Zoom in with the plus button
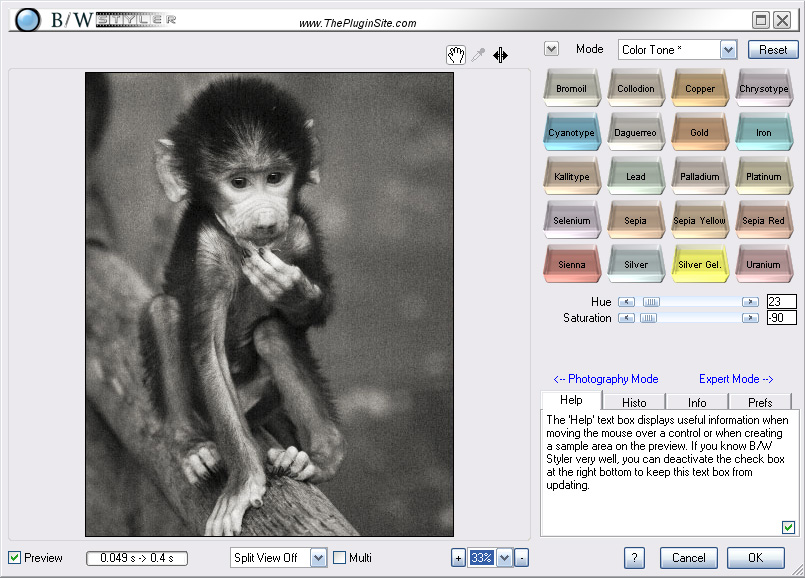Image resolution: width=805 pixels, height=578 pixels. click(x=458, y=558)
